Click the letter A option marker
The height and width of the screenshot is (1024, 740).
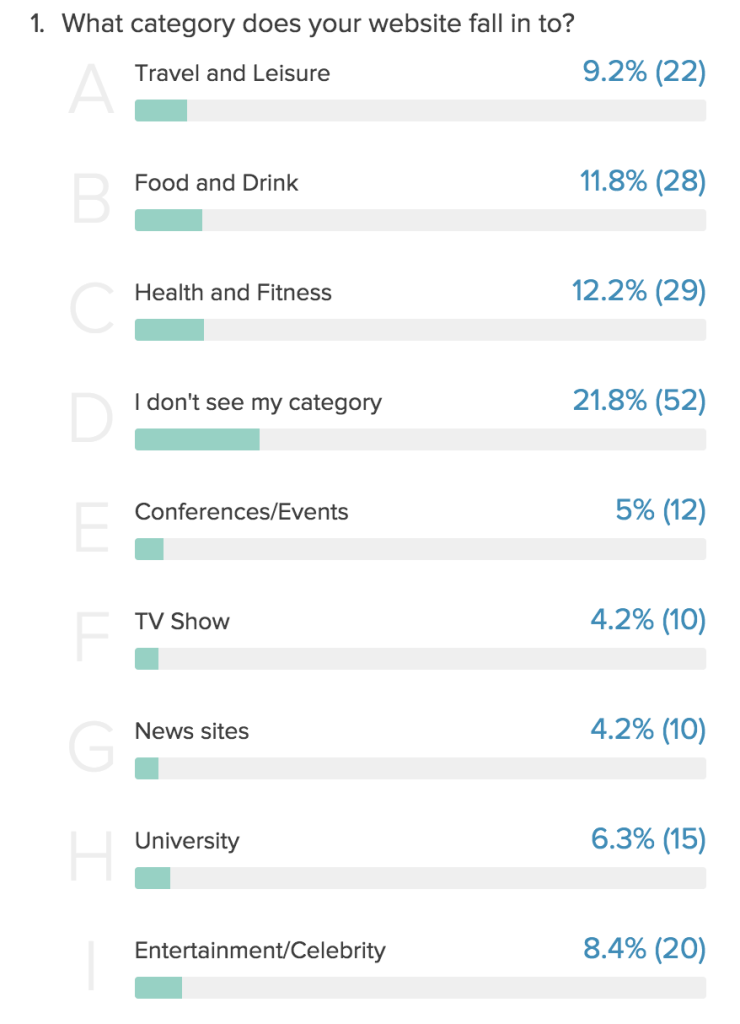point(91,89)
